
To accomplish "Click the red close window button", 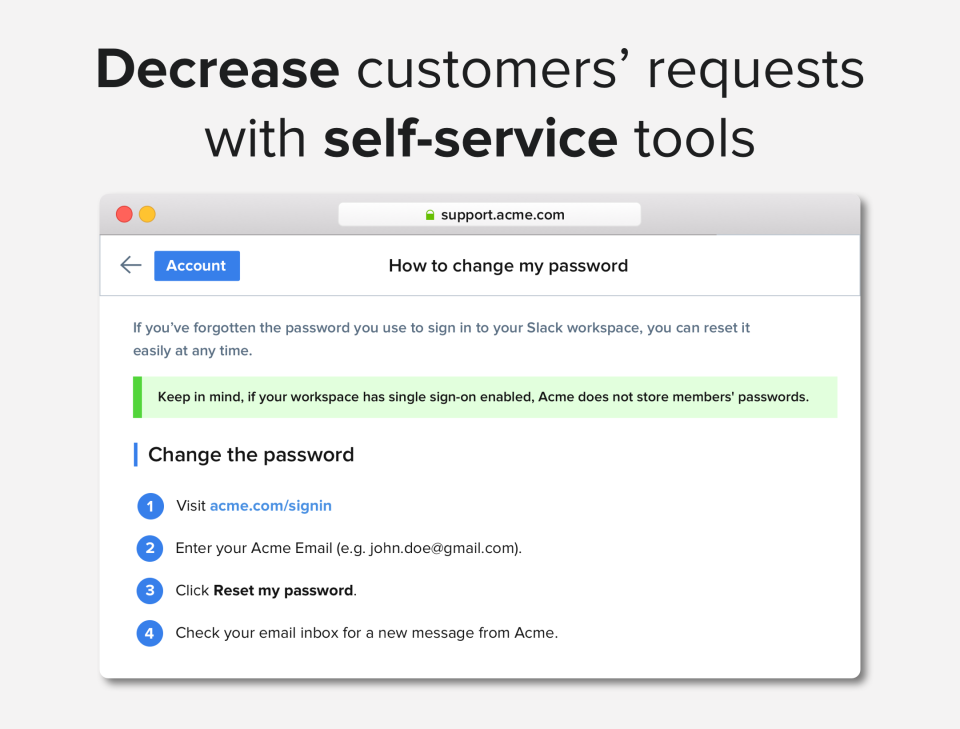I will [x=124, y=214].
